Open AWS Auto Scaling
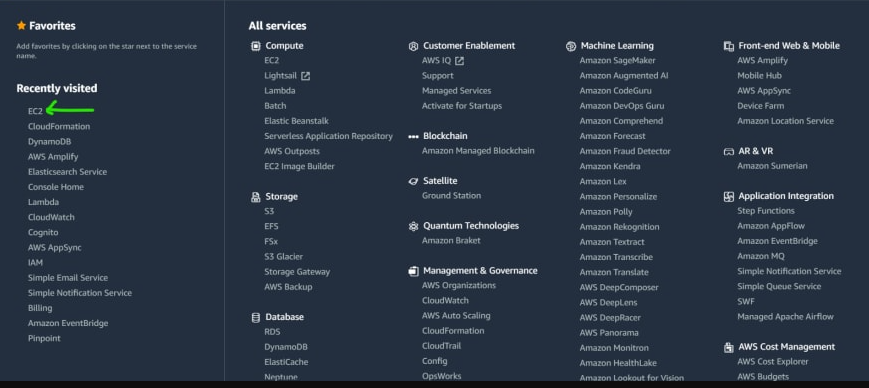This screenshot has width=869, height=388. click(456, 316)
